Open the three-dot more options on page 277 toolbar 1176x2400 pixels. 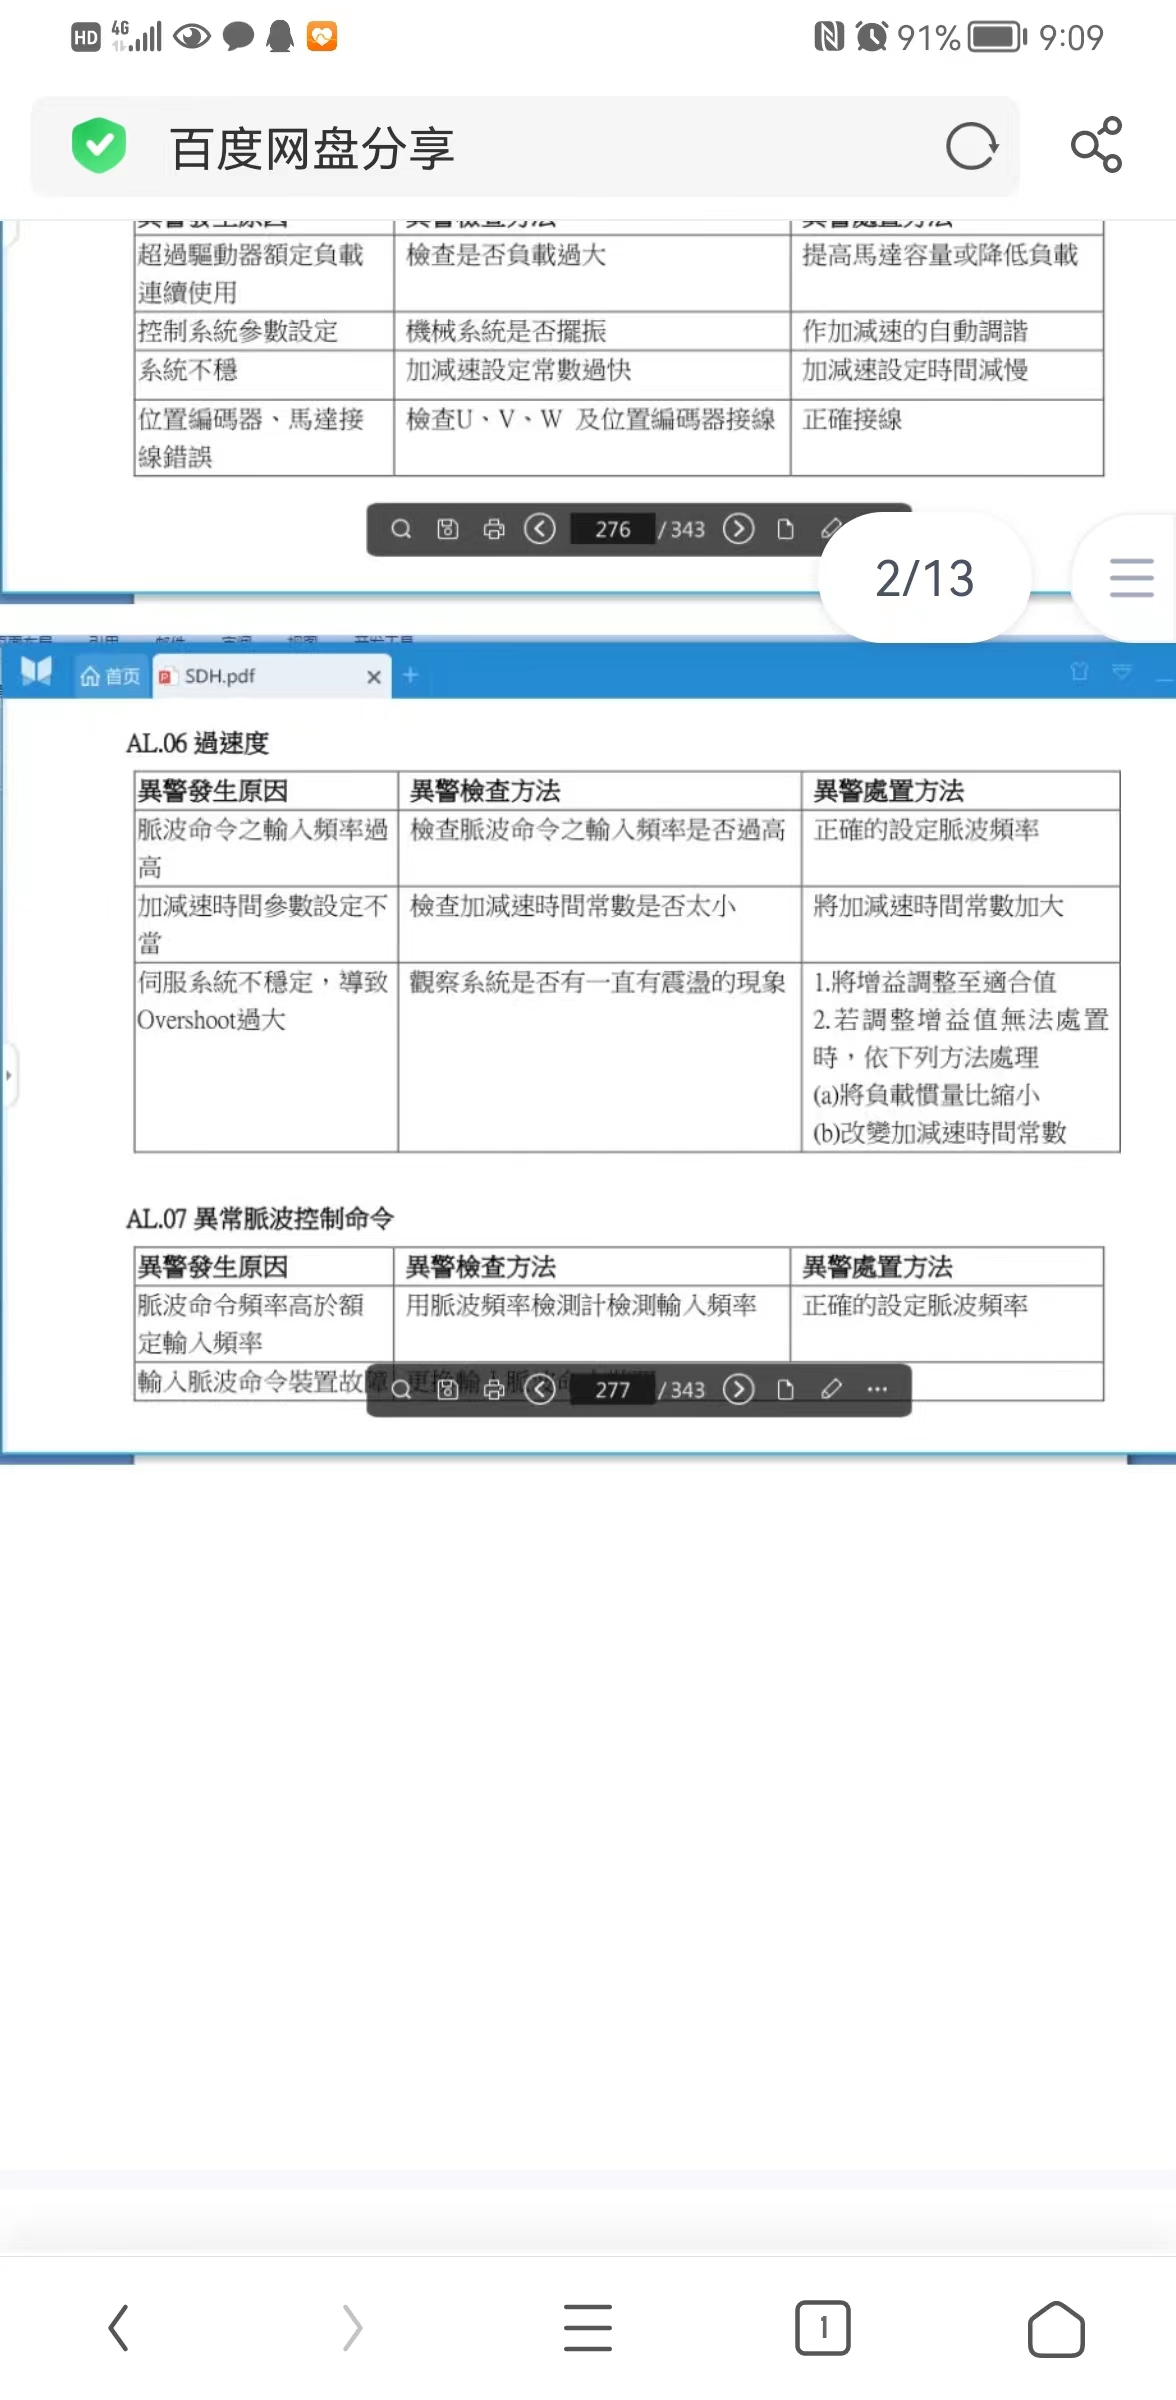(877, 1389)
